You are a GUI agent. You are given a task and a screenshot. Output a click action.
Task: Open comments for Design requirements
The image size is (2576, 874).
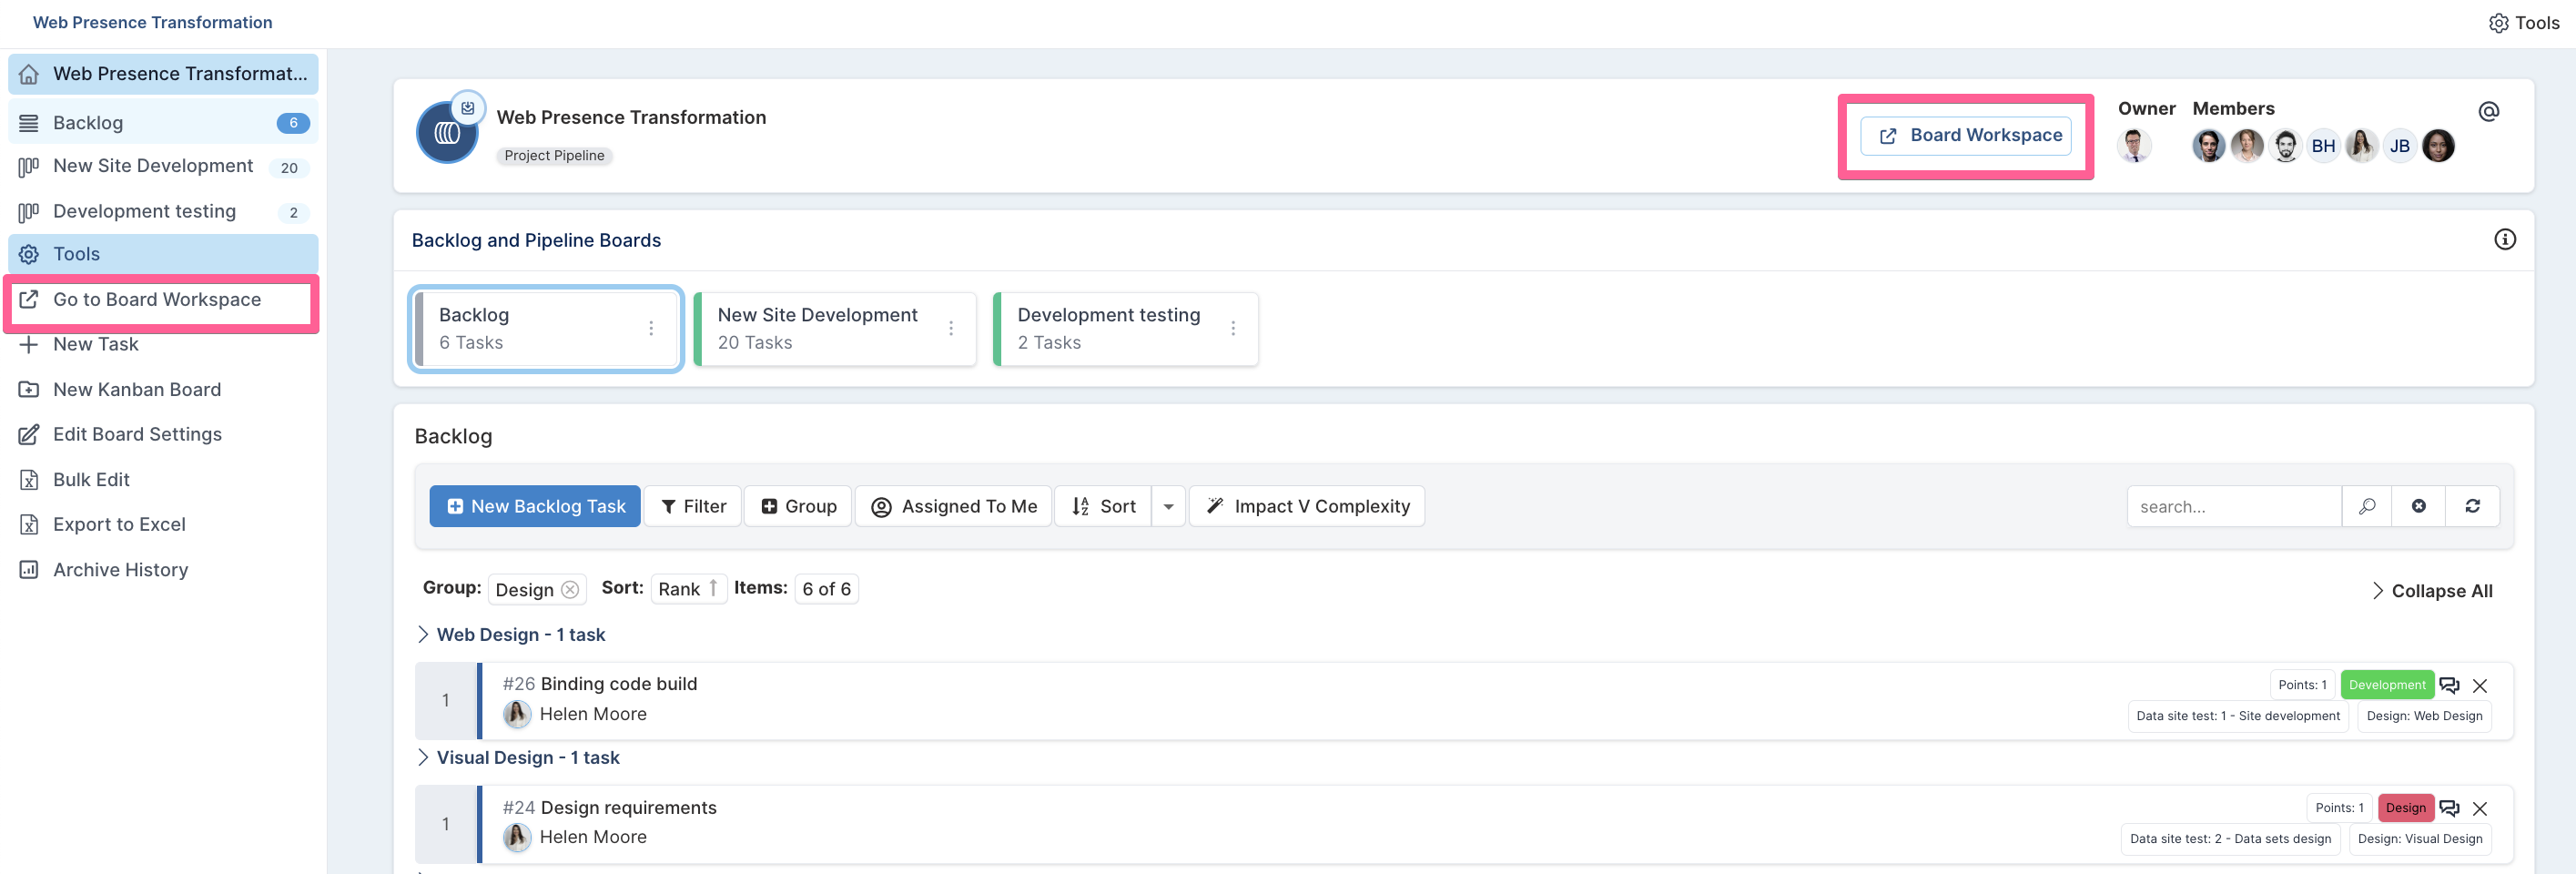[x=2449, y=808]
